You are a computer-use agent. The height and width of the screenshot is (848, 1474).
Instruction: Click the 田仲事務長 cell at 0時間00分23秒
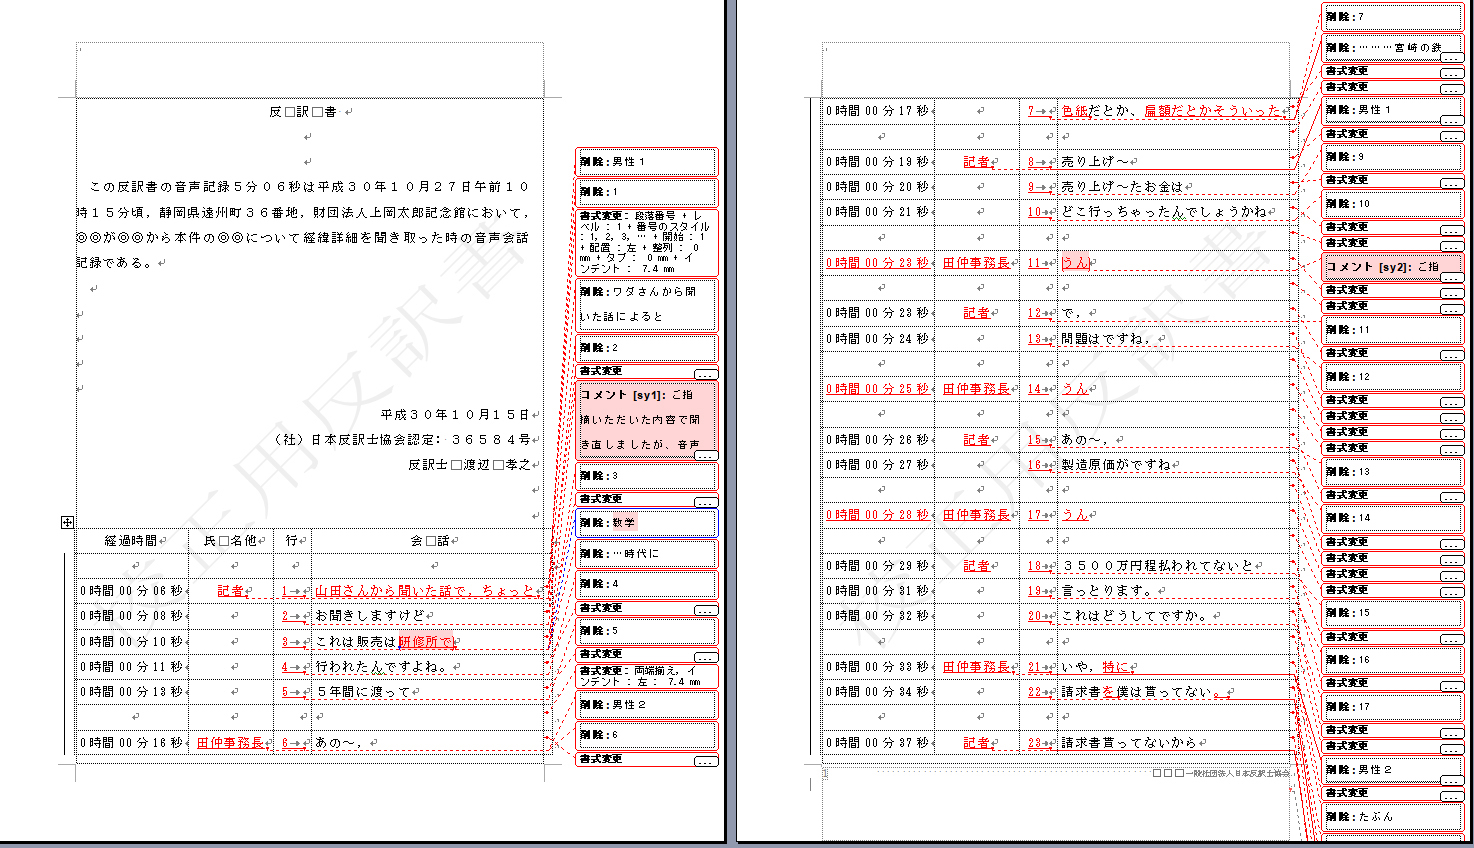point(978,262)
